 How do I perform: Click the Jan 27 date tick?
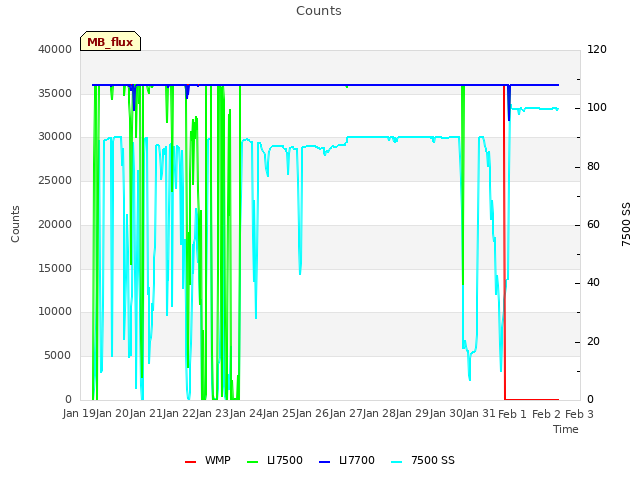[x=347, y=413]
